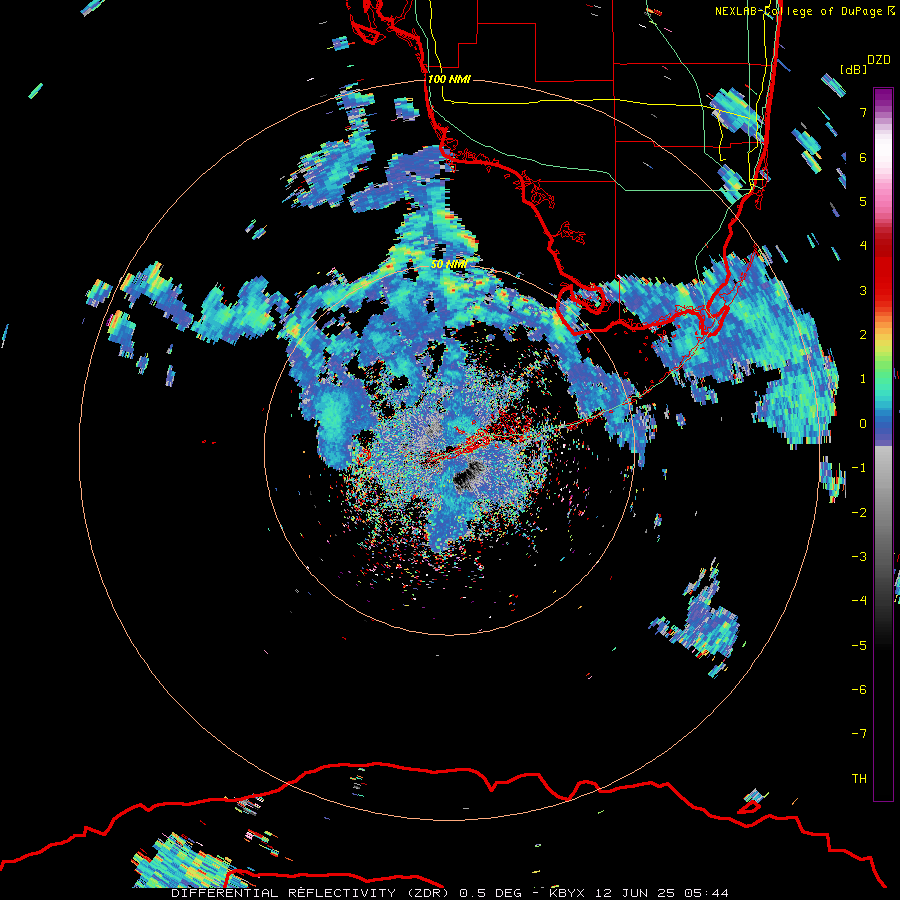
Task: Click the TH threshold label on the scale
Action: point(859,779)
